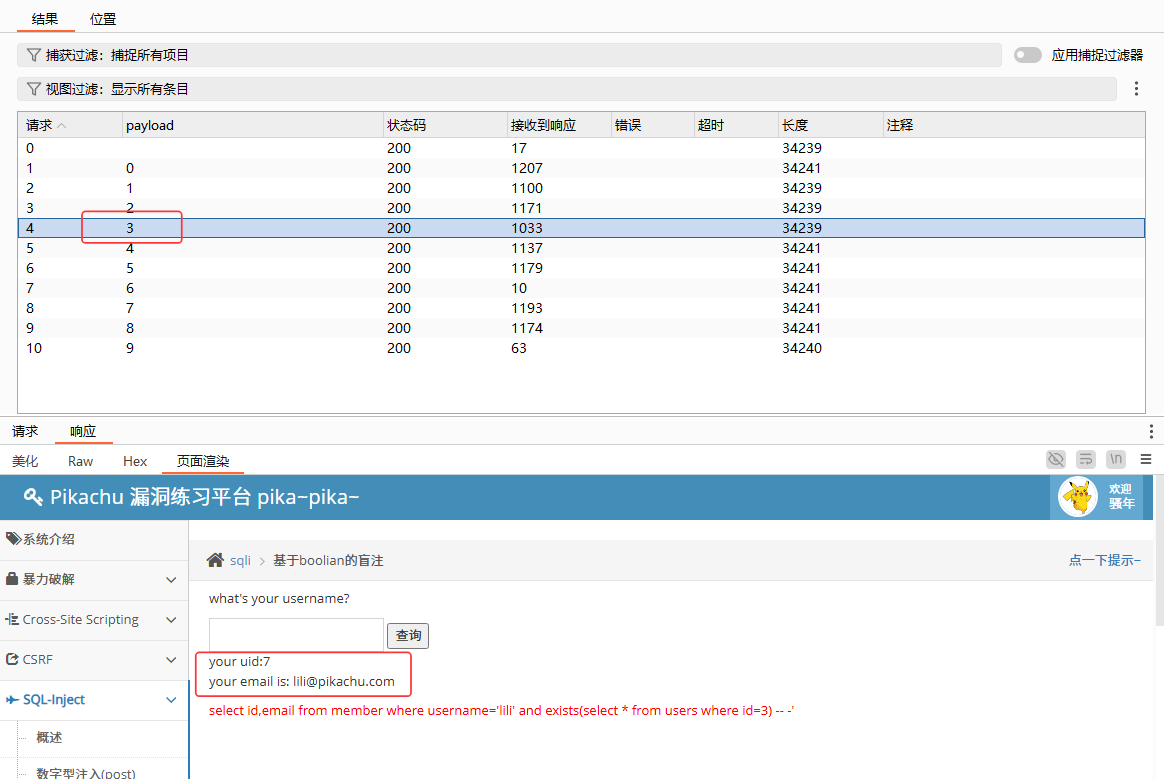This screenshot has width=1164, height=779.
Task: Open the 系统介绍 sidebar item
Action: (49, 539)
